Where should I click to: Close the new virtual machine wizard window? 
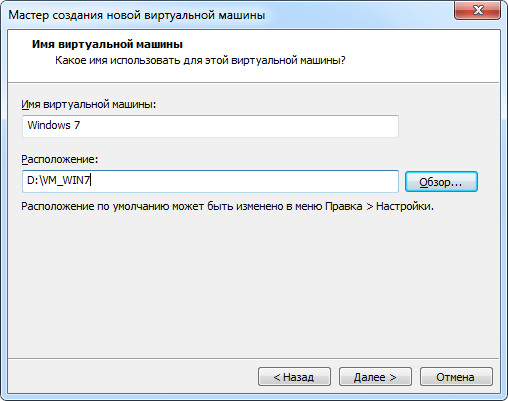pyautogui.click(x=477, y=10)
